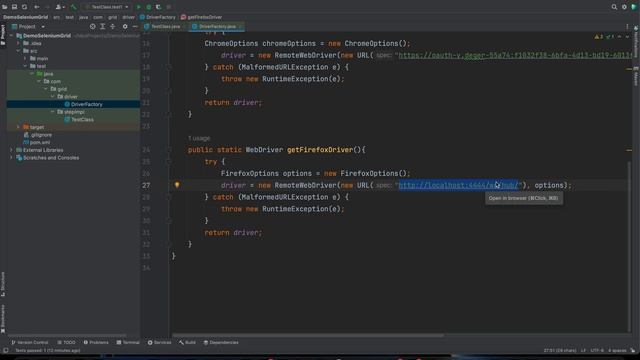Open the user/profile dropdown in toolbar

click(60, 7)
